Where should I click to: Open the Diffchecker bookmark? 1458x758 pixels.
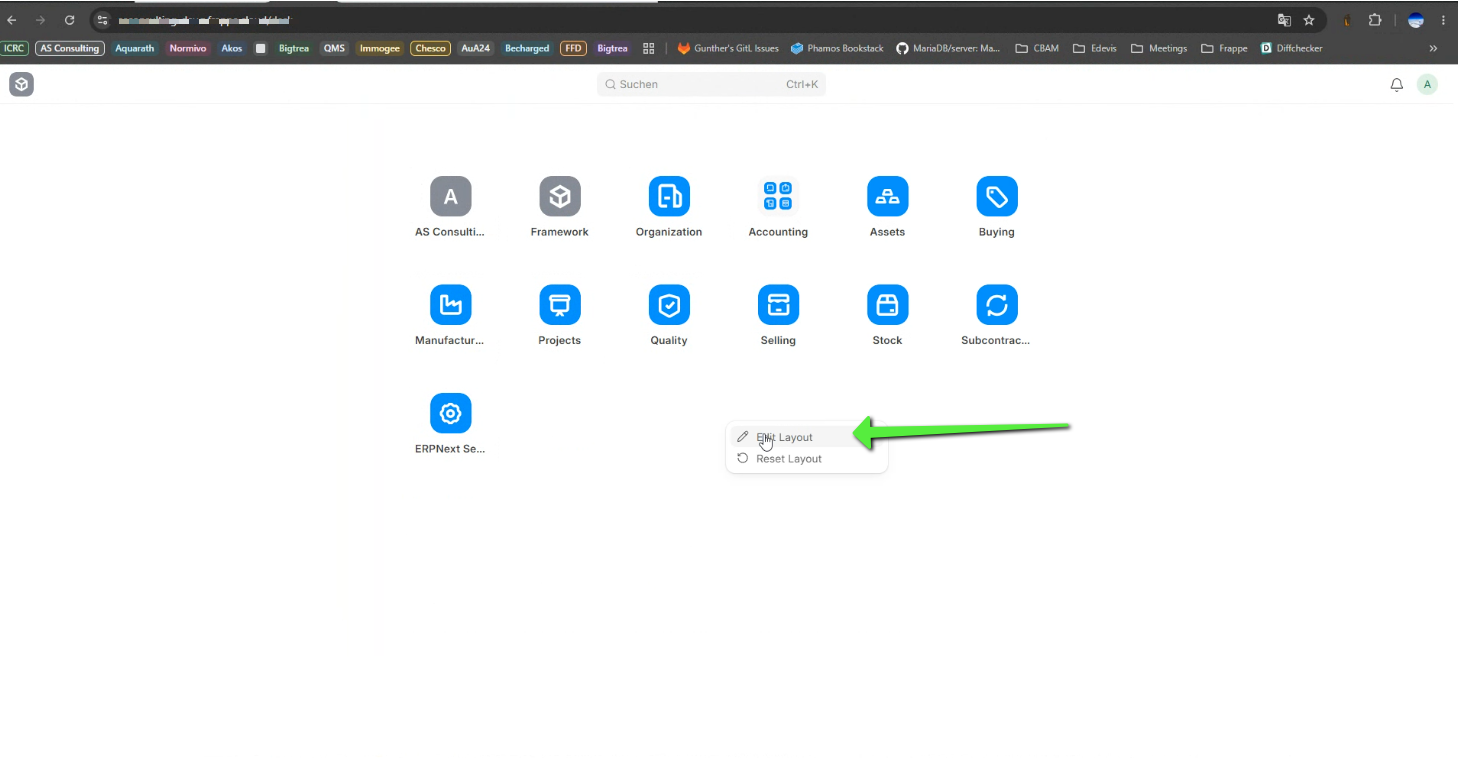[1291, 48]
